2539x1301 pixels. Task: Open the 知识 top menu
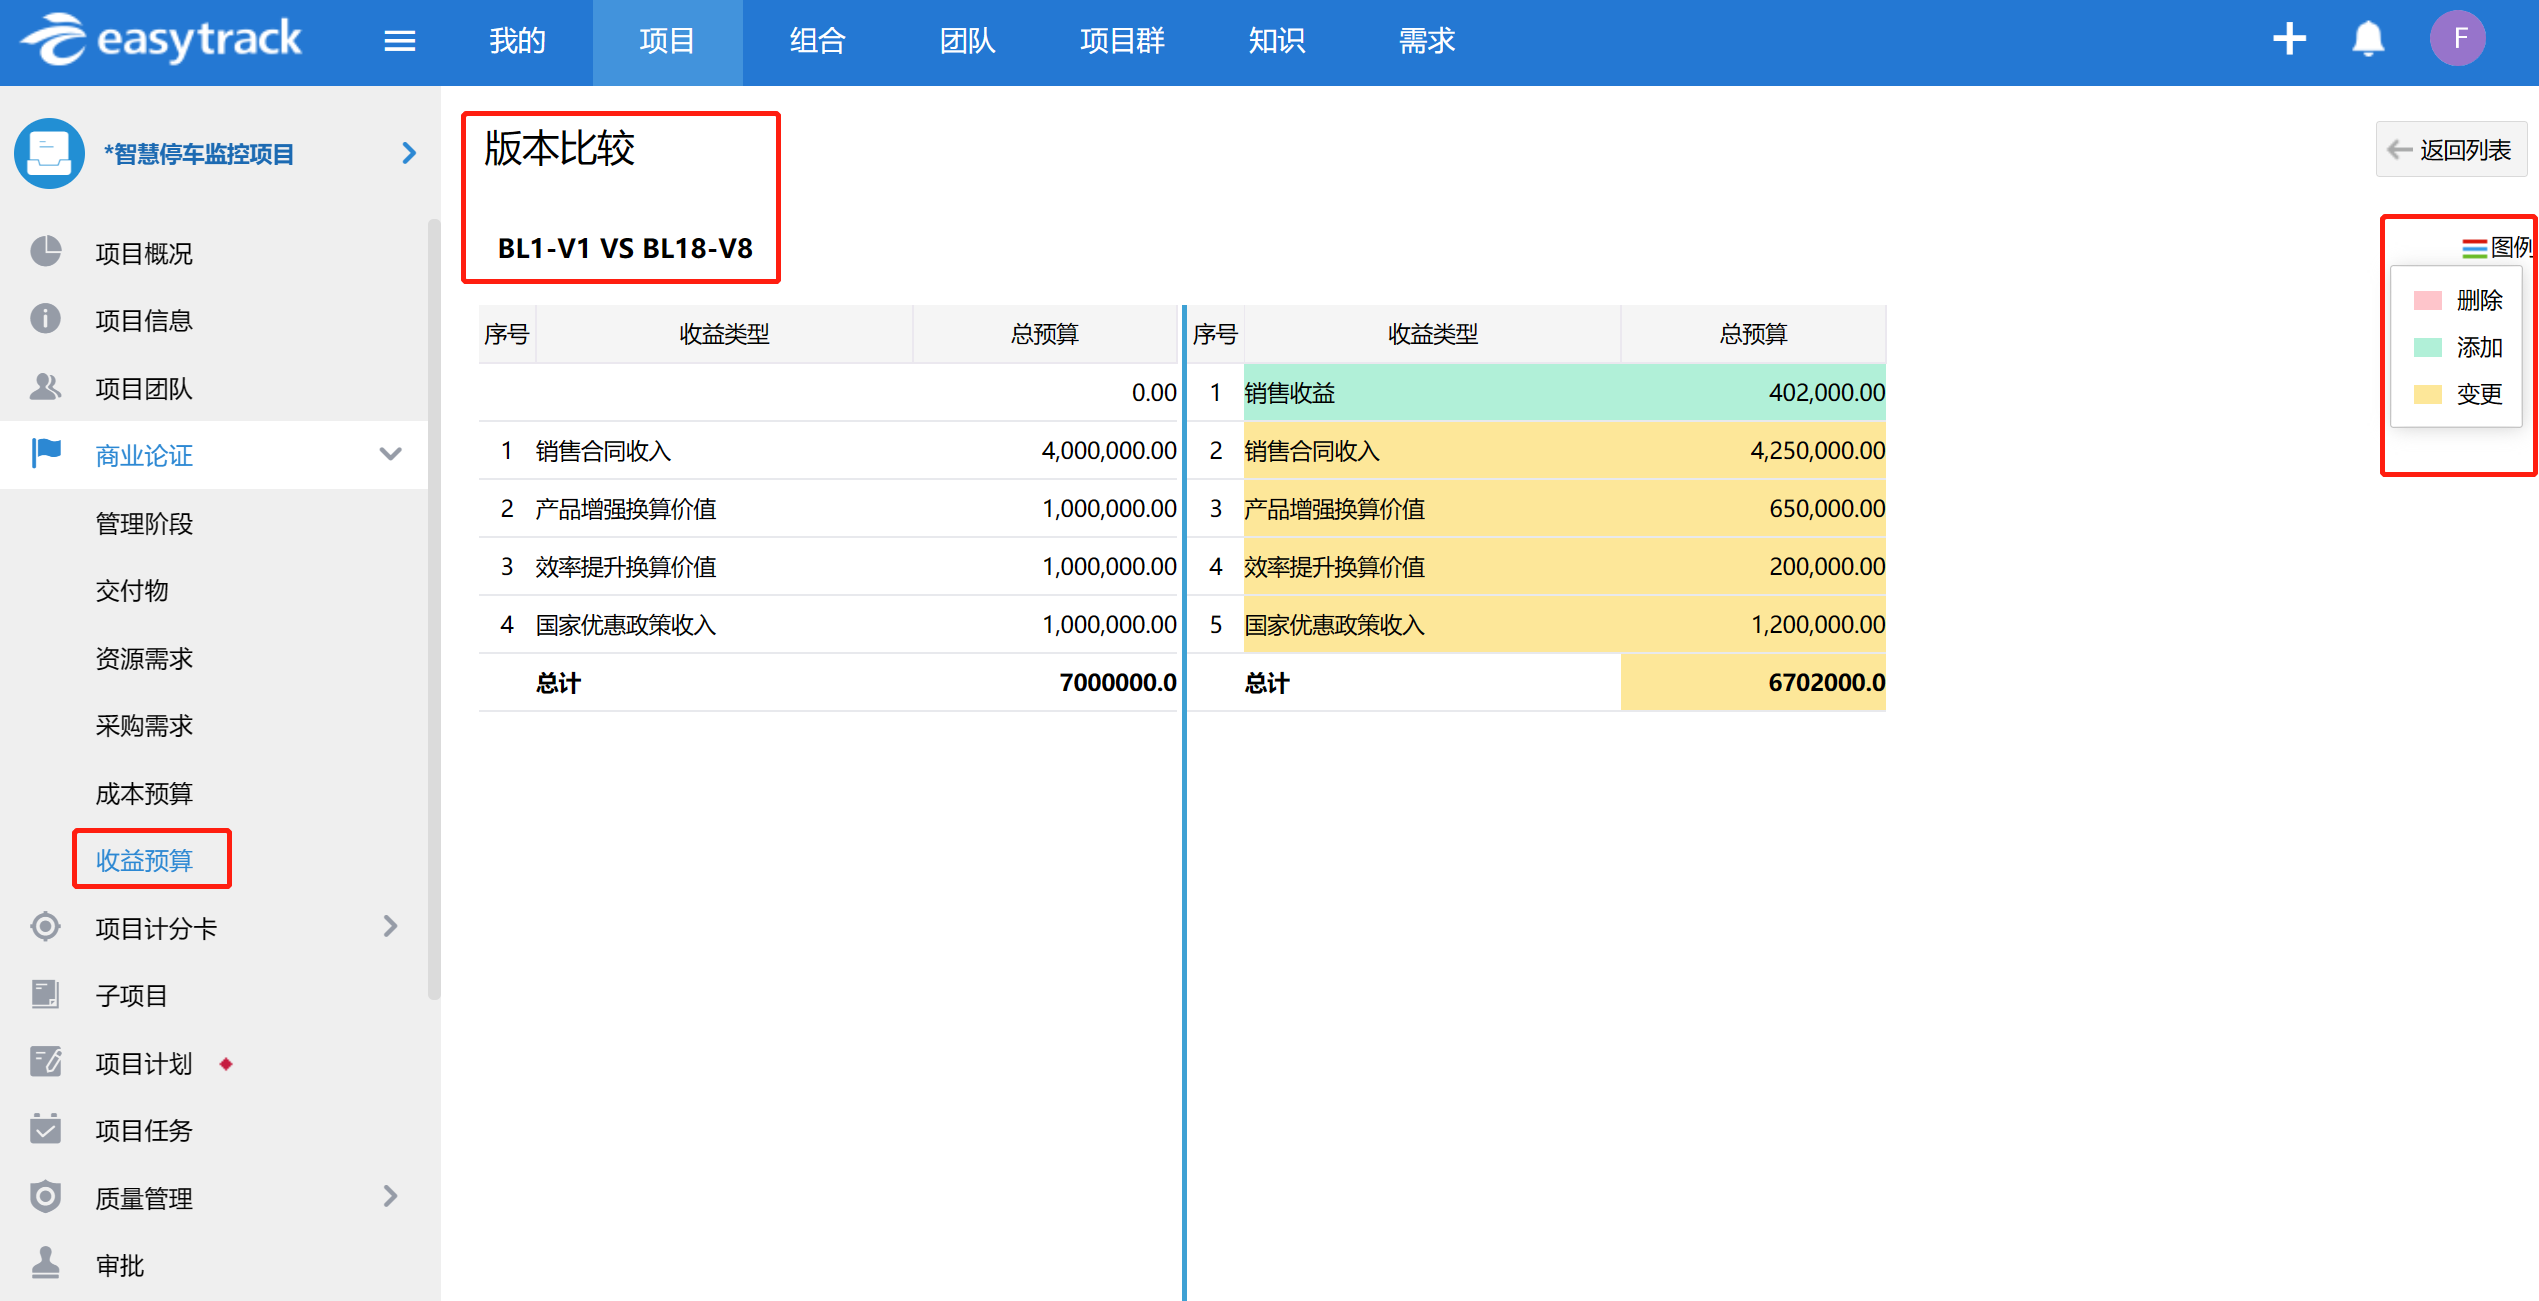tap(1276, 41)
